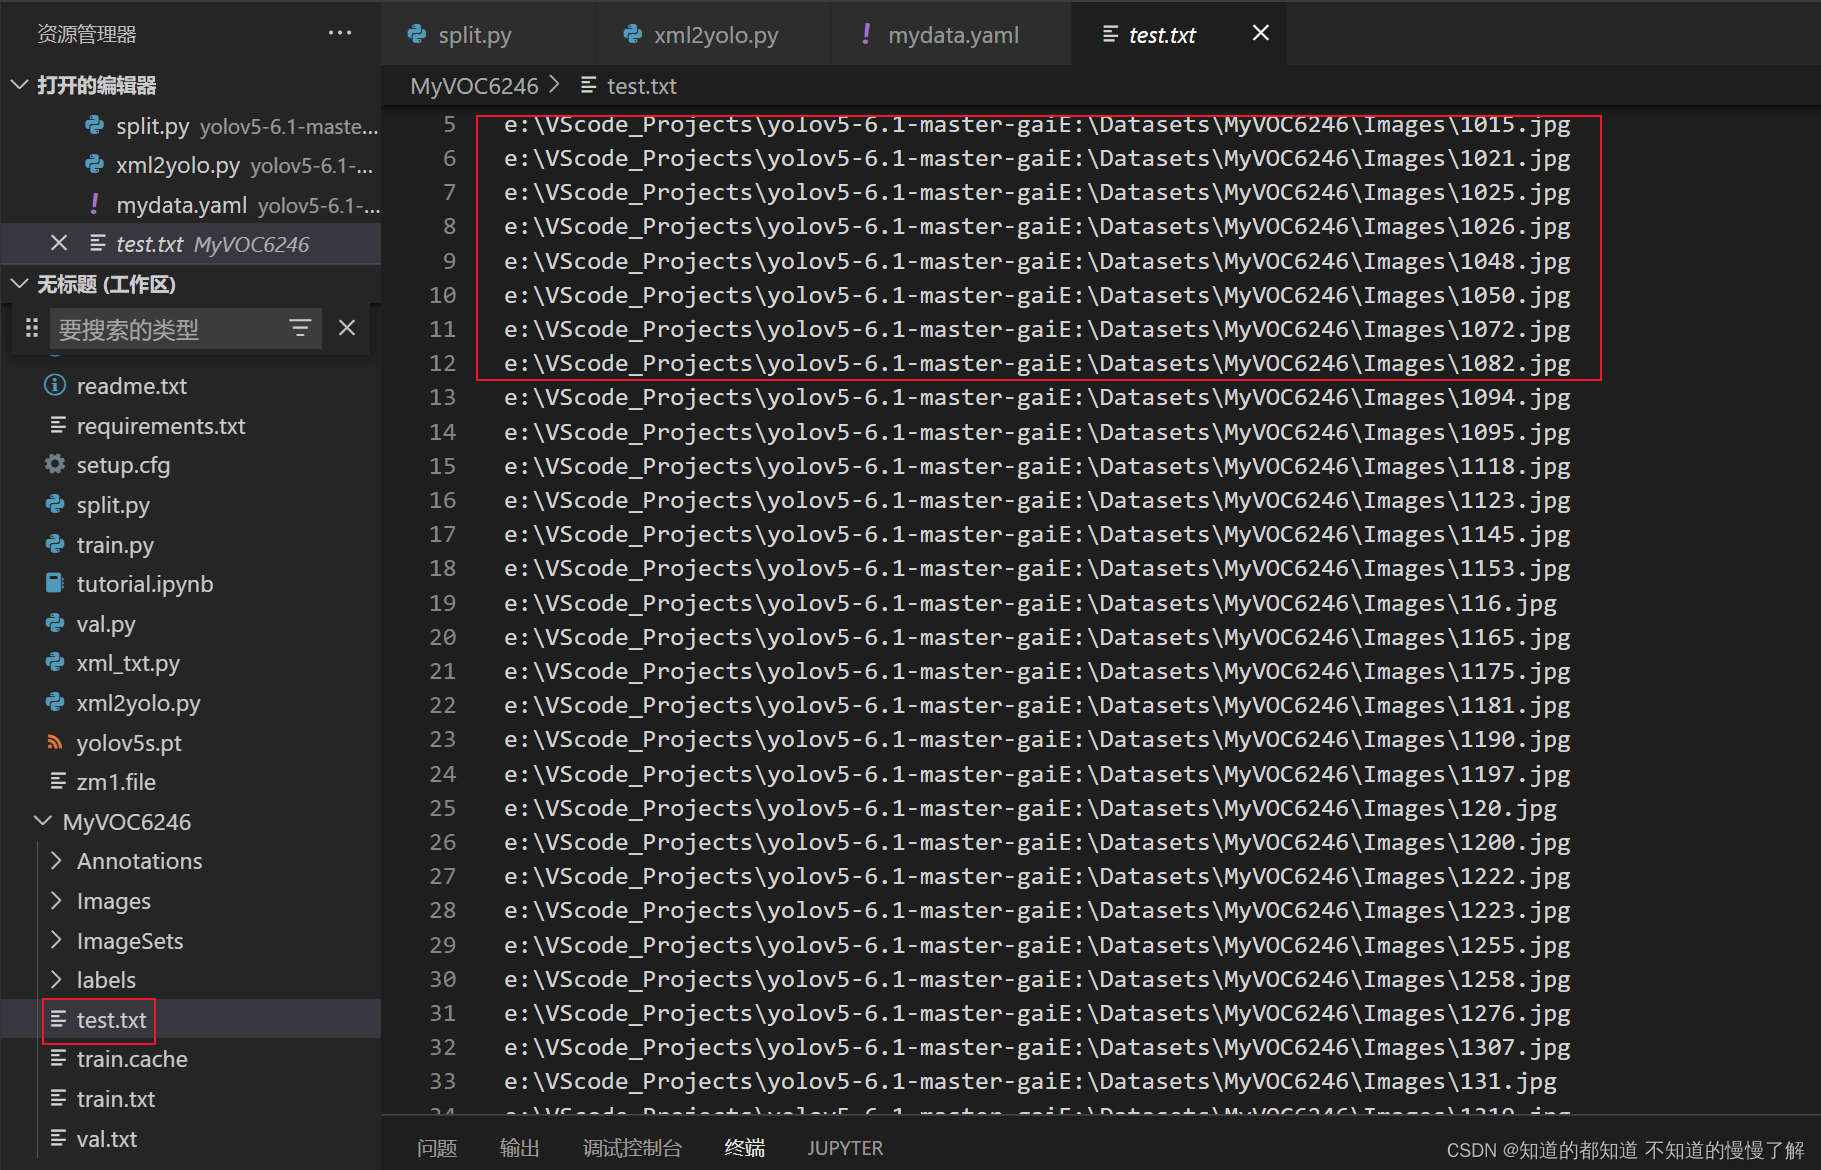Viewport: 1821px width, 1170px height.
Task: Switch to split.py editor tab
Action: point(488,34)
